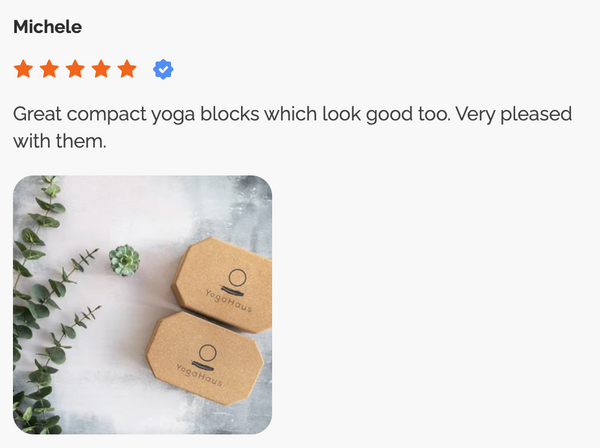Click the blue verified buyer badge
This screenshot has height=448, width=600.
[x=163, y=70]
